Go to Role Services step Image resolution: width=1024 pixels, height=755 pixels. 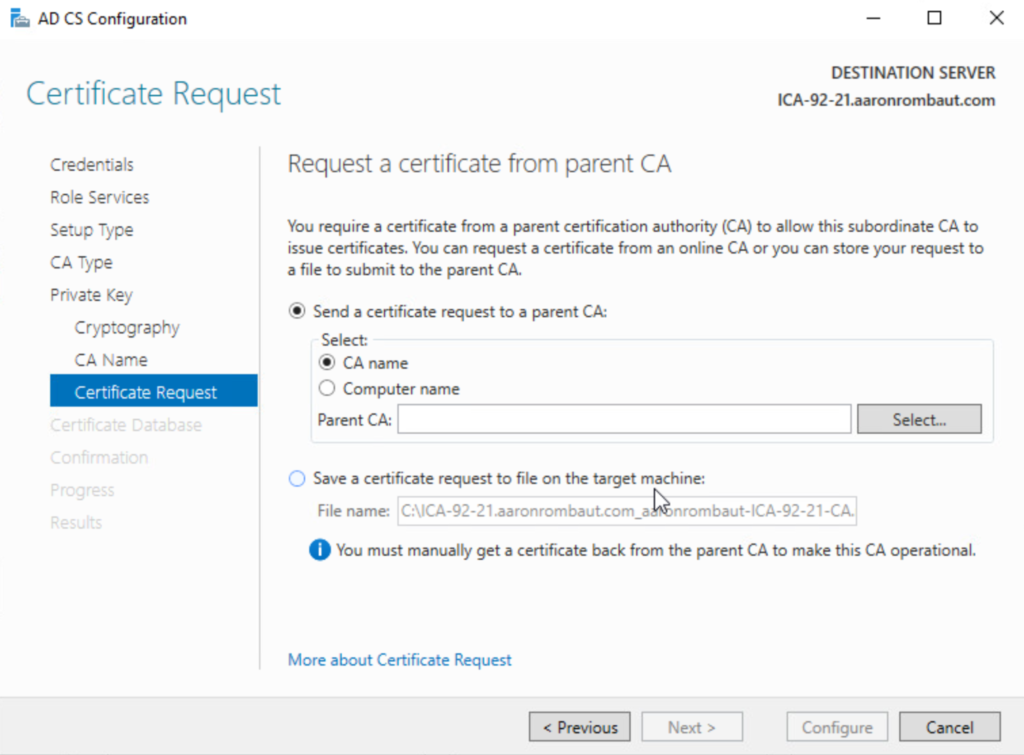tap(100, 197)
